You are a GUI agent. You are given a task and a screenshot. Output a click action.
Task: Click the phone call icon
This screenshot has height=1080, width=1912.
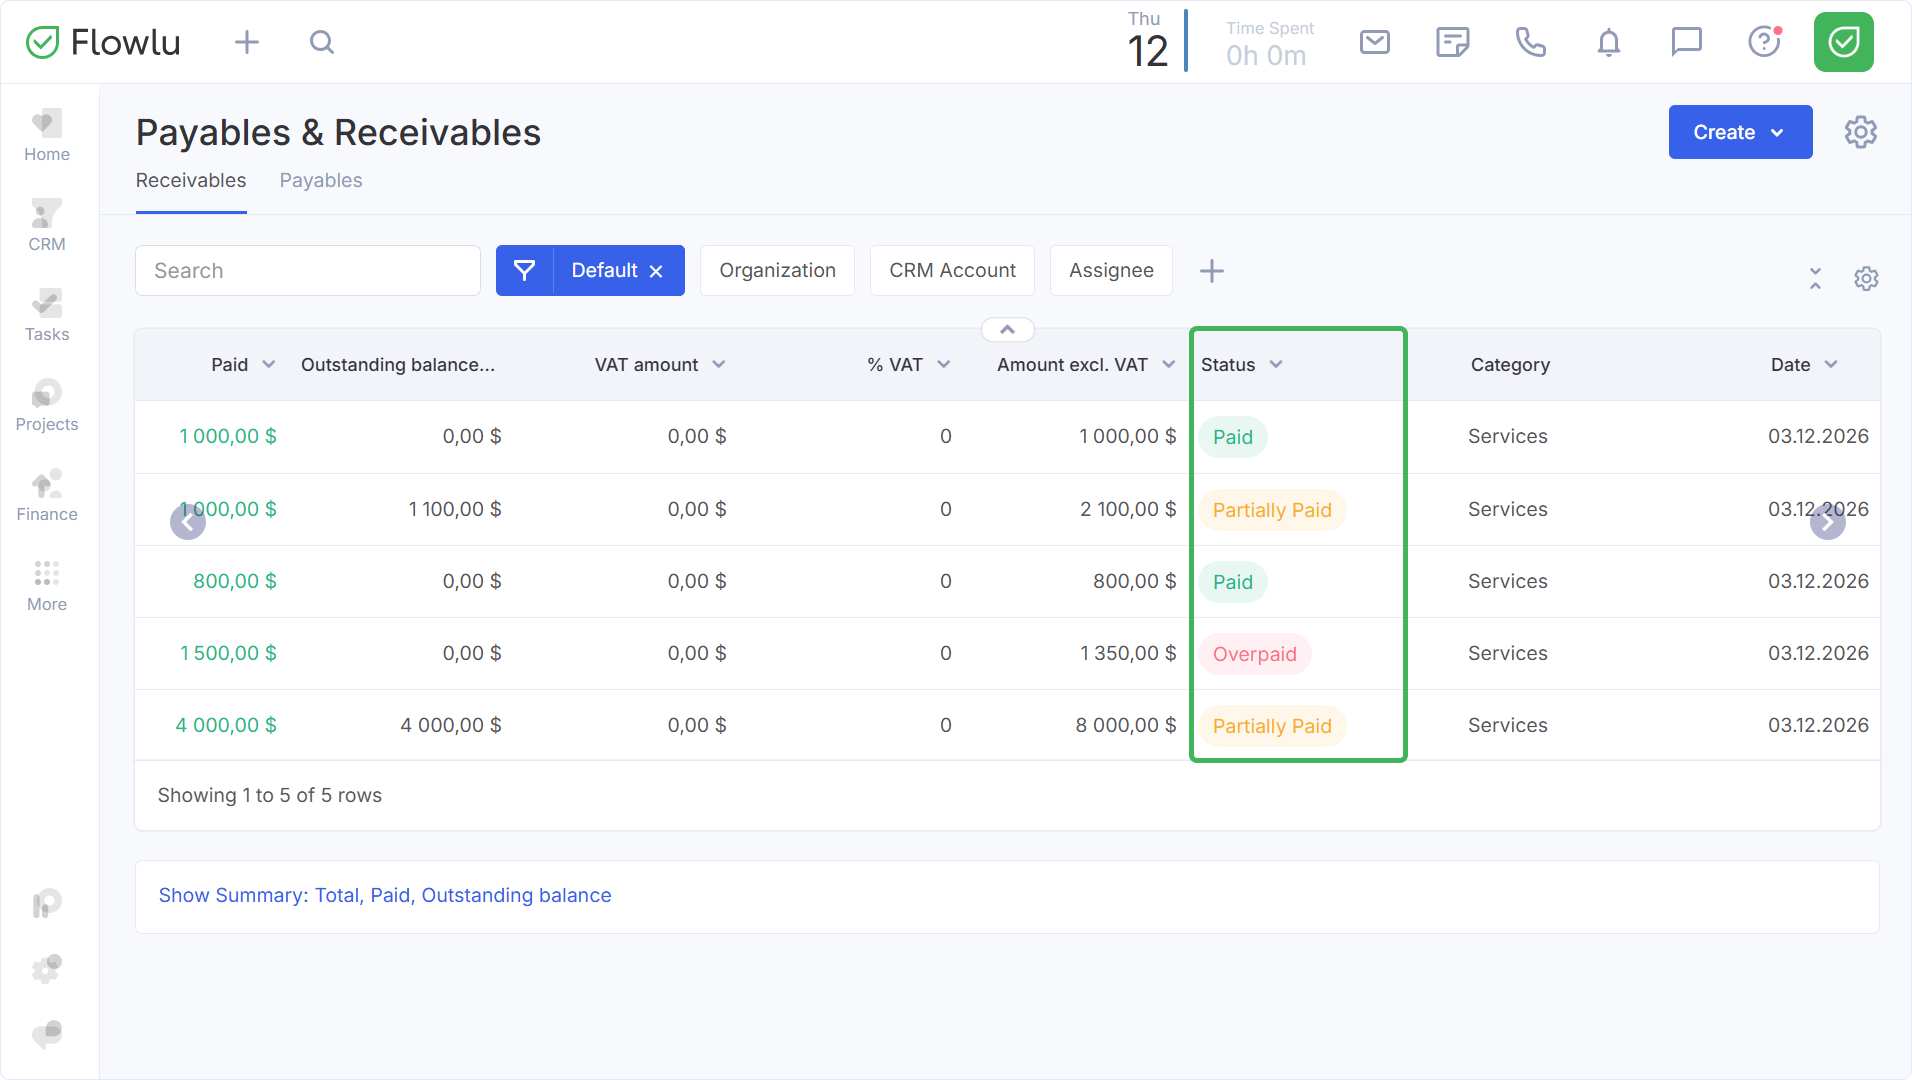1530,42
